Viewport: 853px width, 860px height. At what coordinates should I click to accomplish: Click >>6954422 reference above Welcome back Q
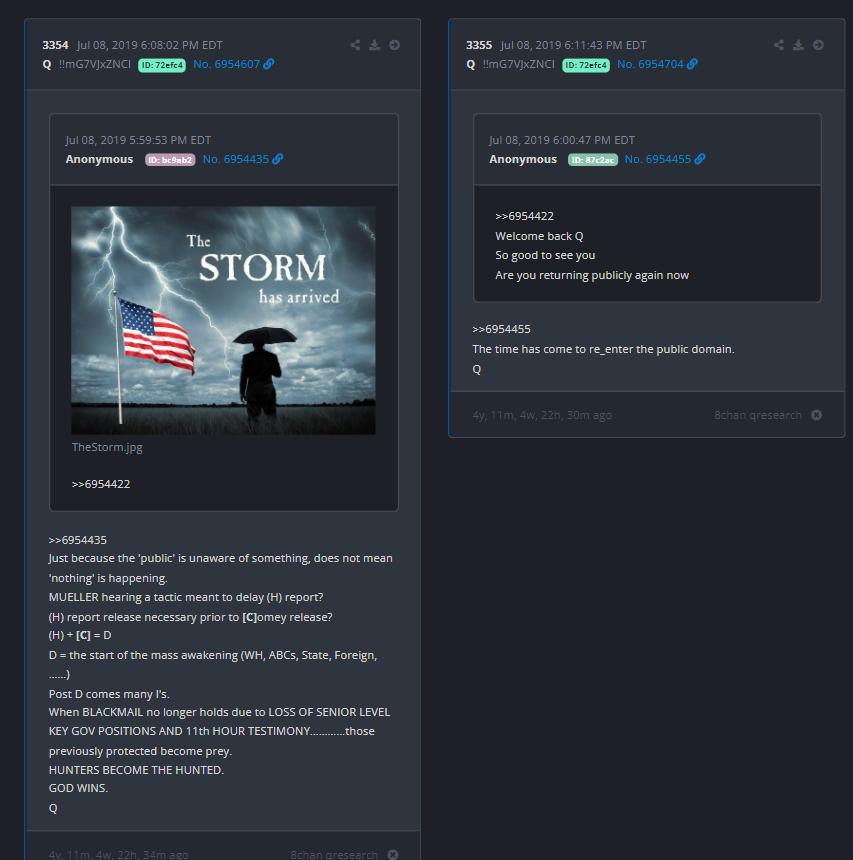click(524, 216)
